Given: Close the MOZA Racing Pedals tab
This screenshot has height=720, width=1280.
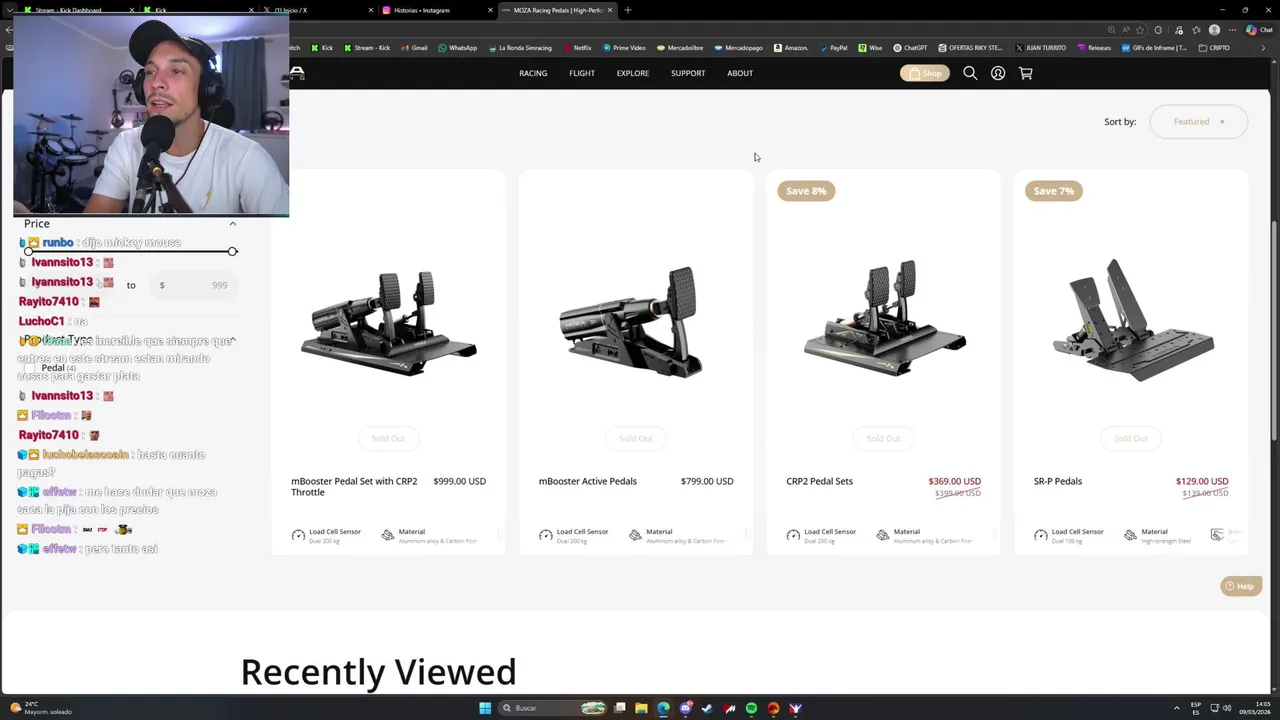Looking at the screenshot, I should 610,10.
